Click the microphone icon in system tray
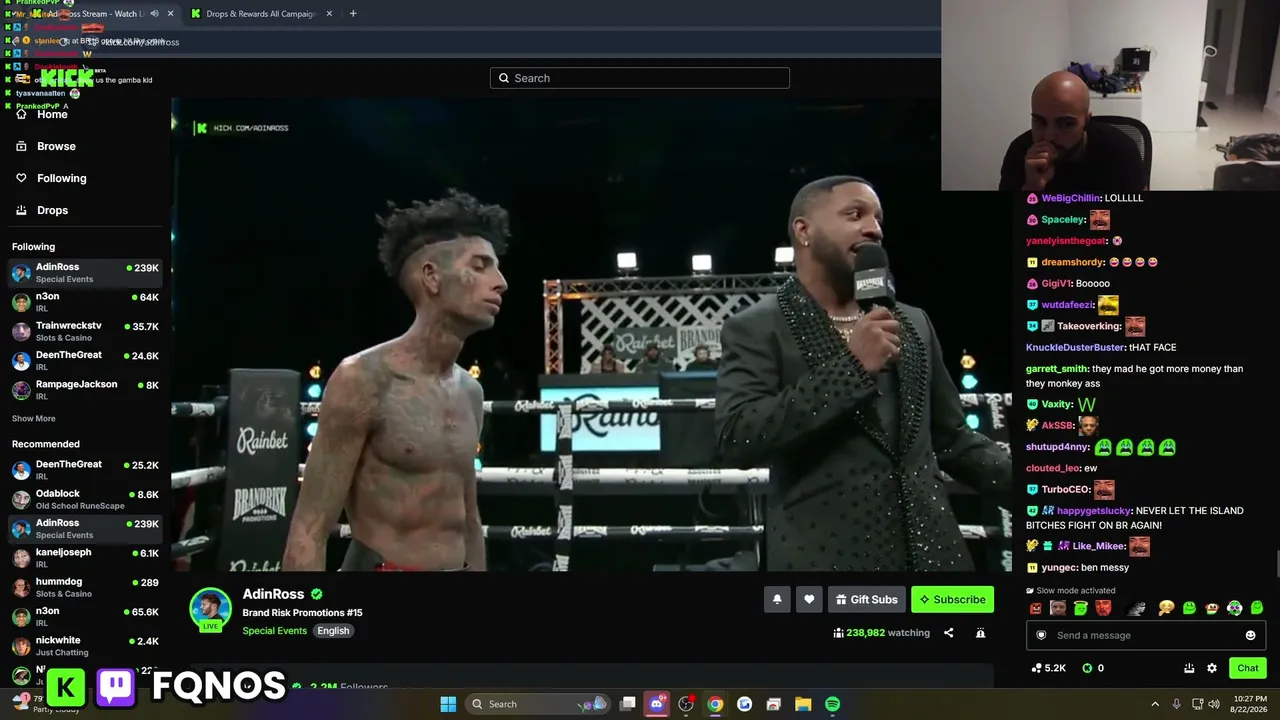The height and width of the screenshot is (720, 1280). coord(1176,704)
